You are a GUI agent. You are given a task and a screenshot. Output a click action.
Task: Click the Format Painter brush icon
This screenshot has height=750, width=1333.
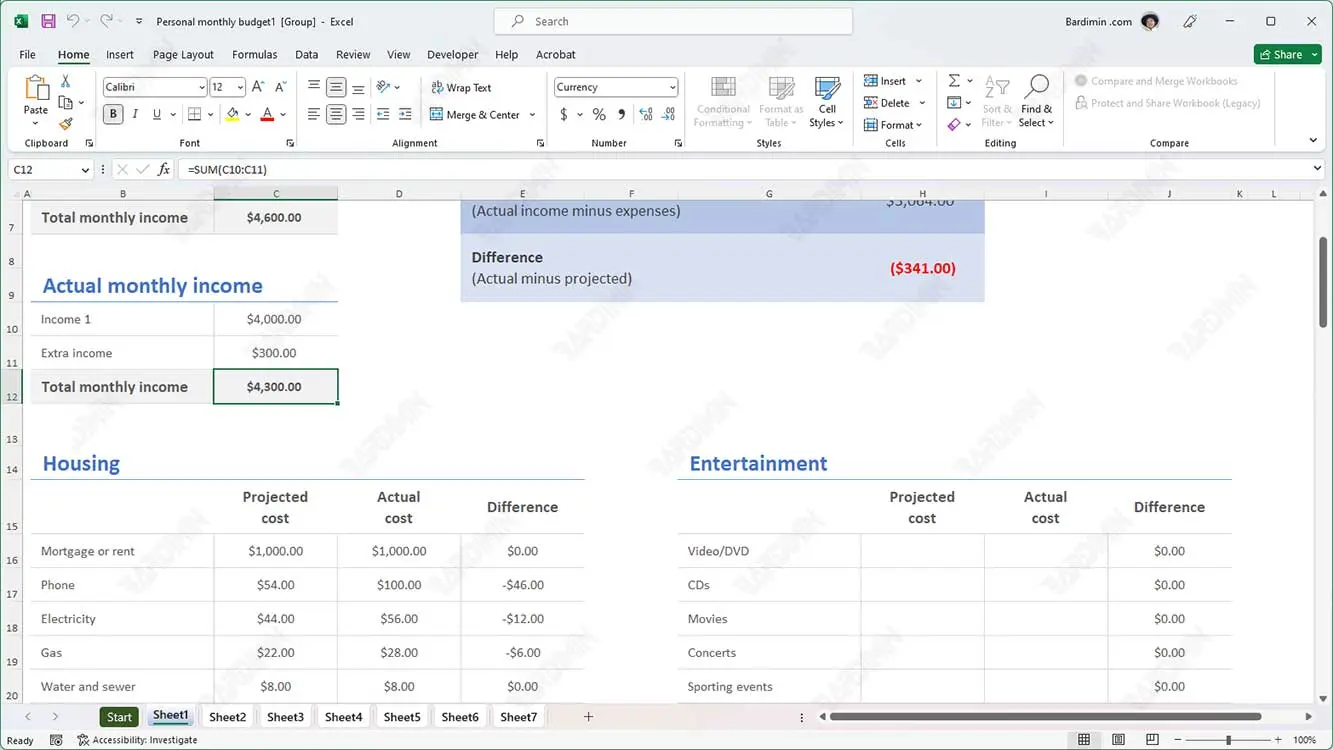[x=66, y=124]
